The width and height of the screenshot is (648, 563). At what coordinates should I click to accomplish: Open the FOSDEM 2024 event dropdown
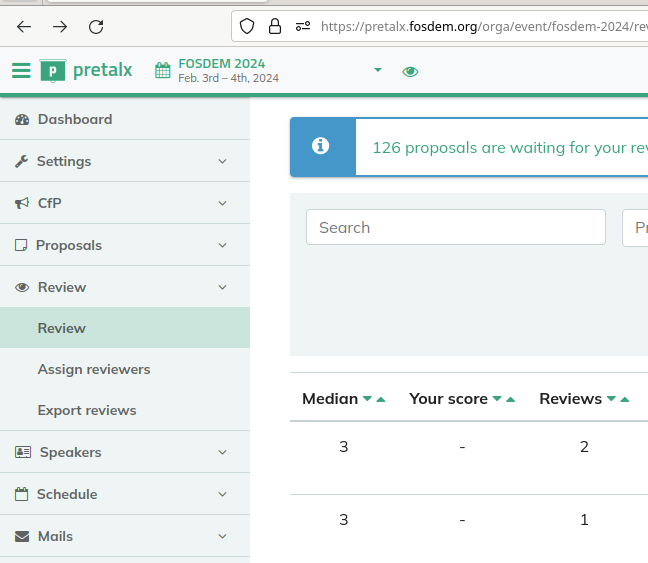pyautogui.click(x=377, y=70)
